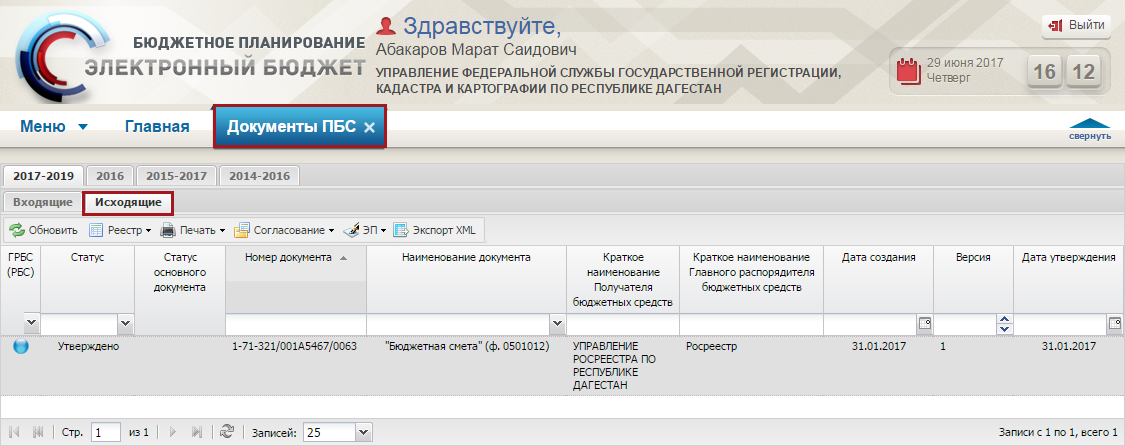Click the pager refresh icon
The height and width of the screenshot is (446, 1125).
[x=227, y=432]
